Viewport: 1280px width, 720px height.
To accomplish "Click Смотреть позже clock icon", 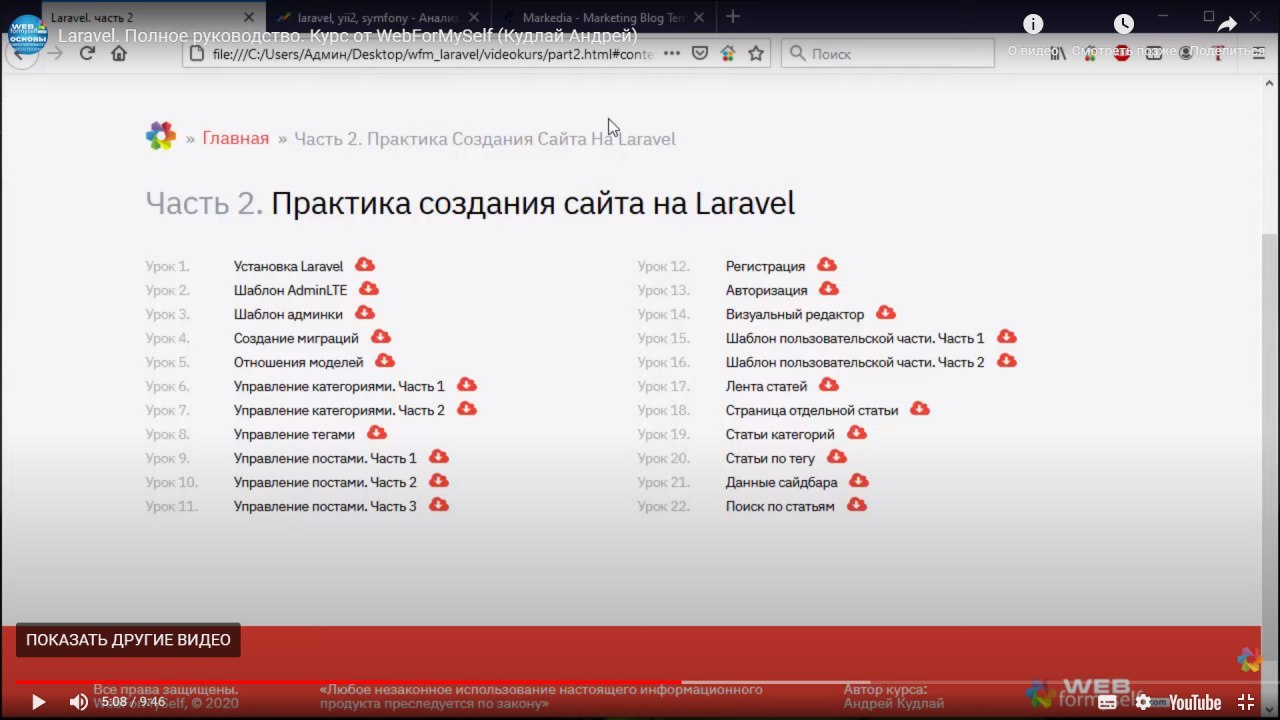I will click(1124, 25).
